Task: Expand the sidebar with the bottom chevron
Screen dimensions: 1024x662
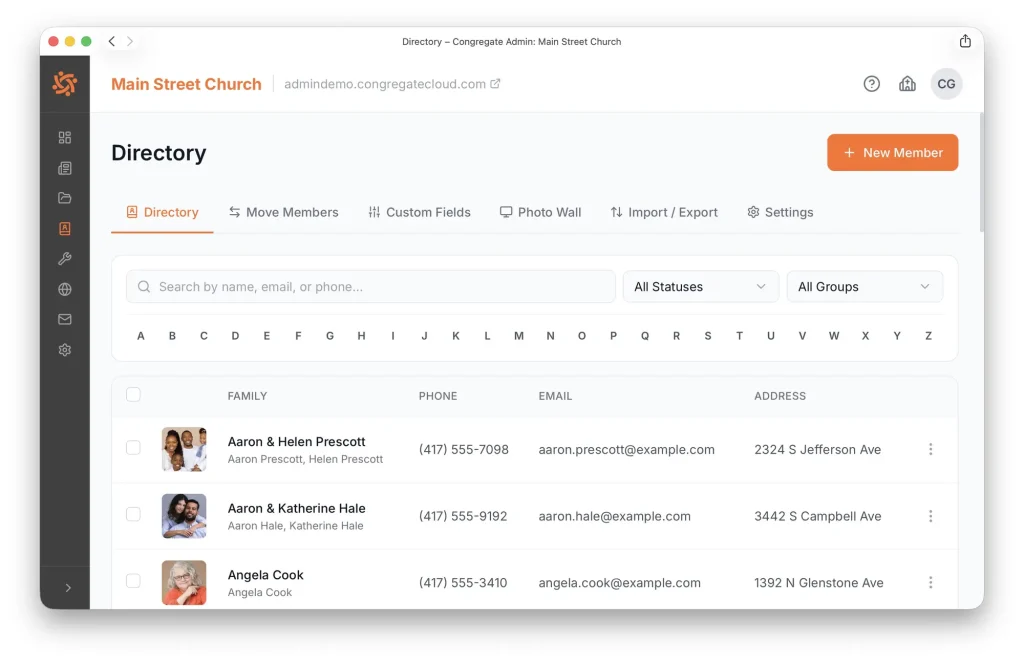Action: point(68,588)
